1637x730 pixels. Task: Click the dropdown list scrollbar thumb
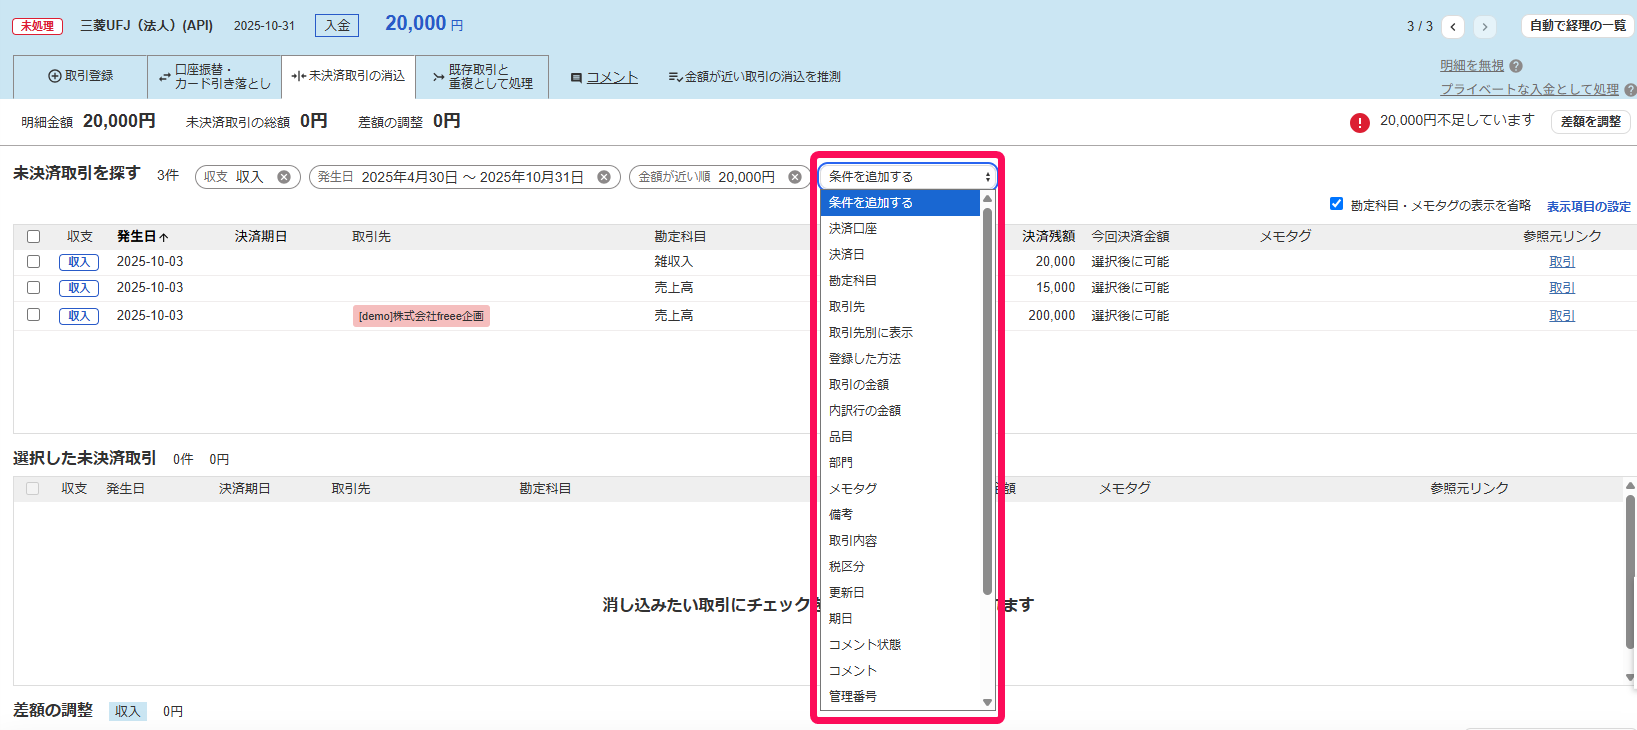[x=987, y=401]
